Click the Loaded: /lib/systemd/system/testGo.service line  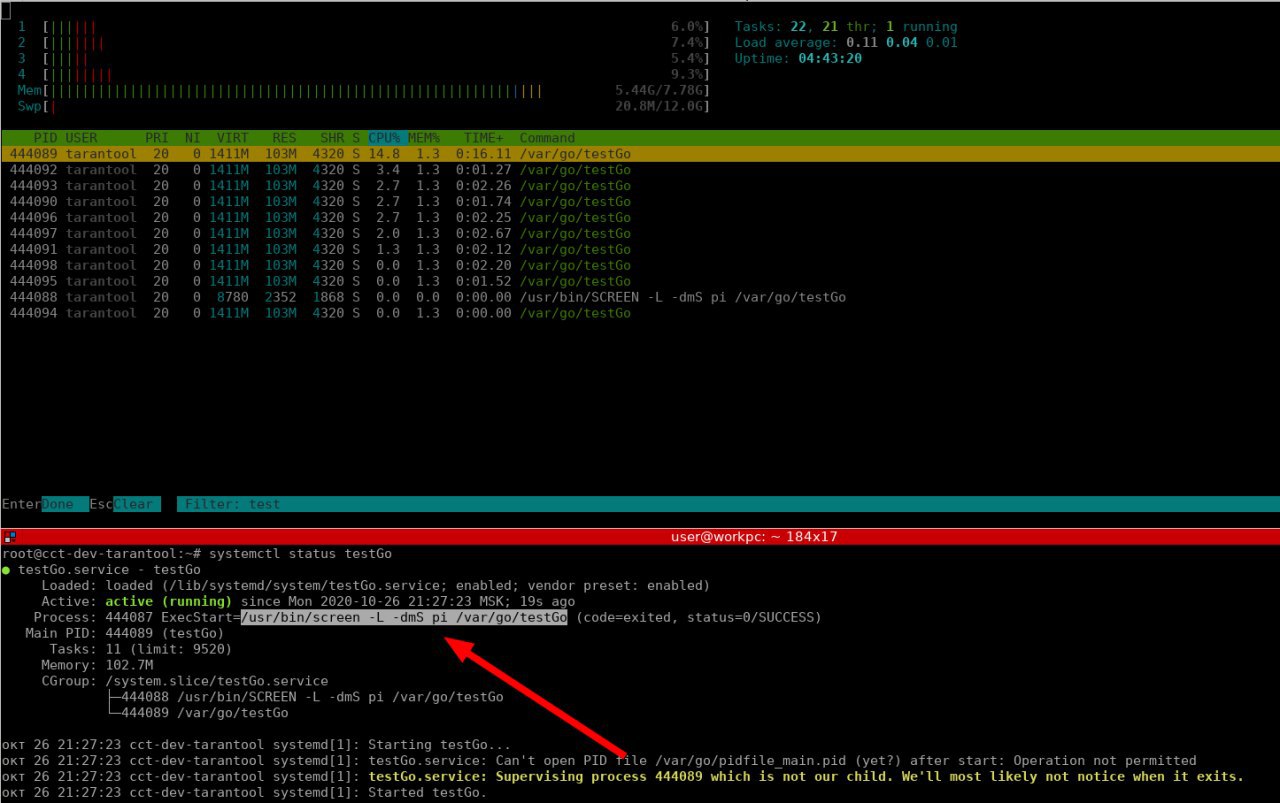point(375,585)
